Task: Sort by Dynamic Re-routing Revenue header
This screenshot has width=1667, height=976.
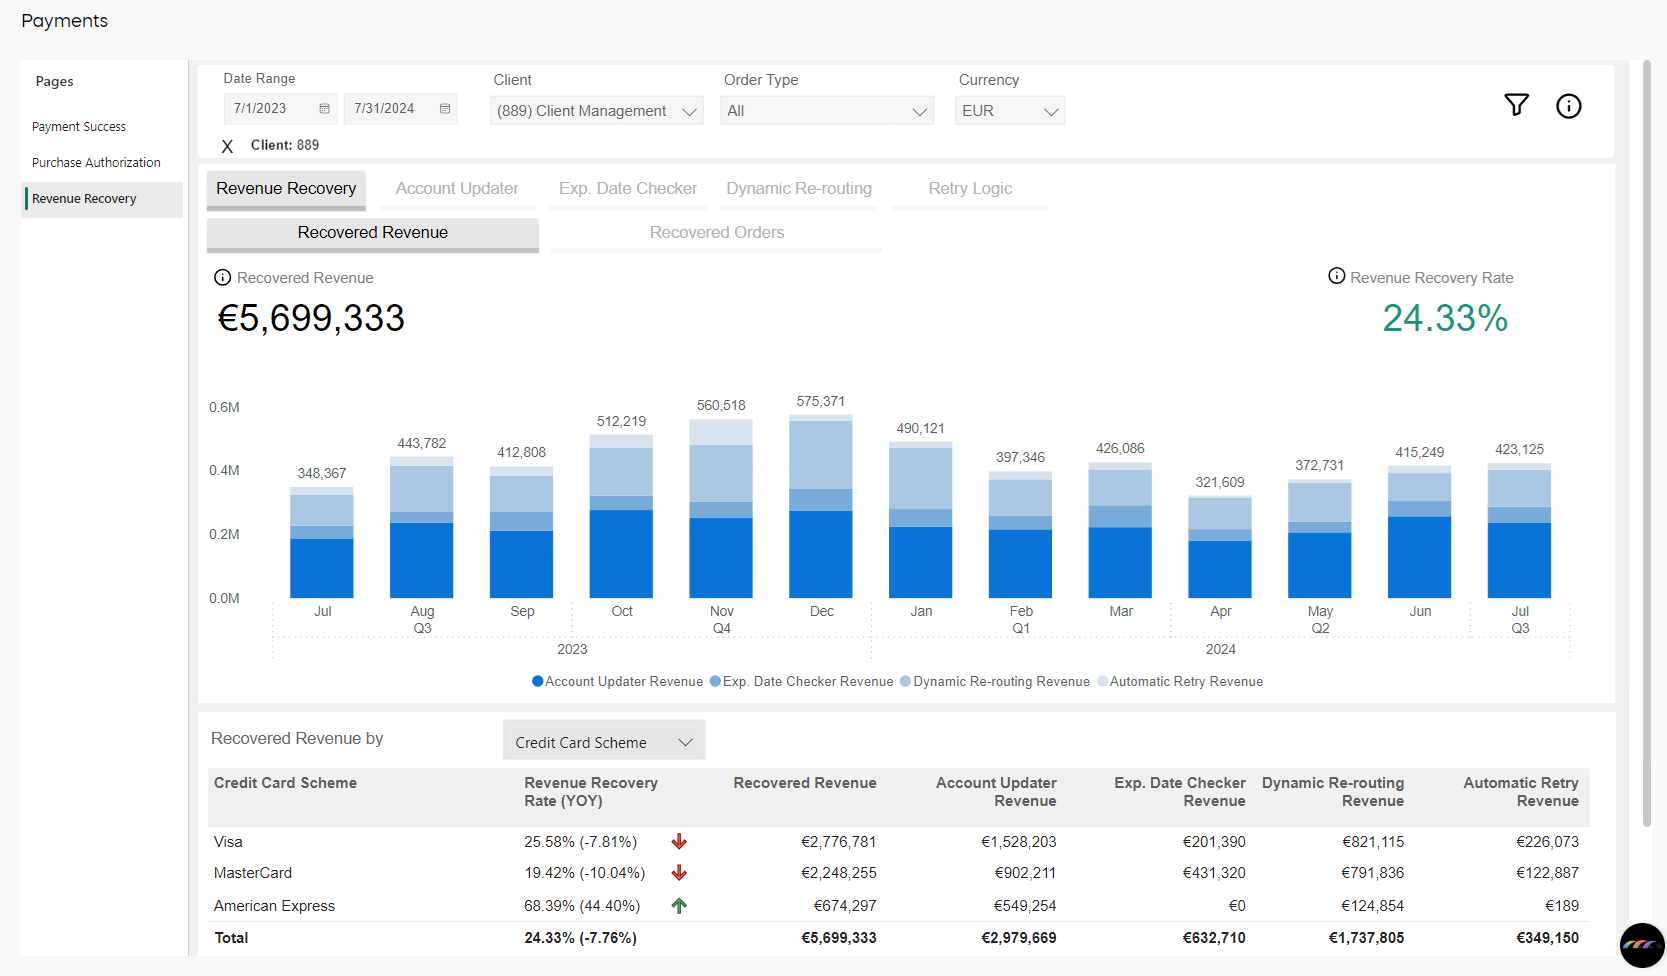Action: [1333, 792]
